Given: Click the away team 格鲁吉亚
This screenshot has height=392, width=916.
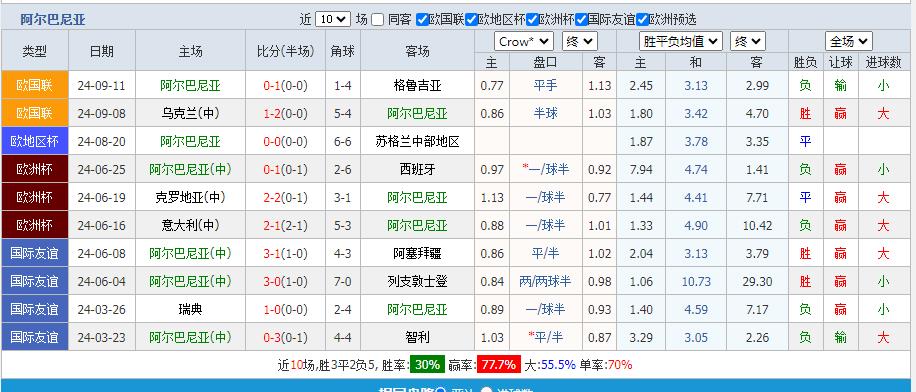Looking at the screenshot, I should 418,86.
